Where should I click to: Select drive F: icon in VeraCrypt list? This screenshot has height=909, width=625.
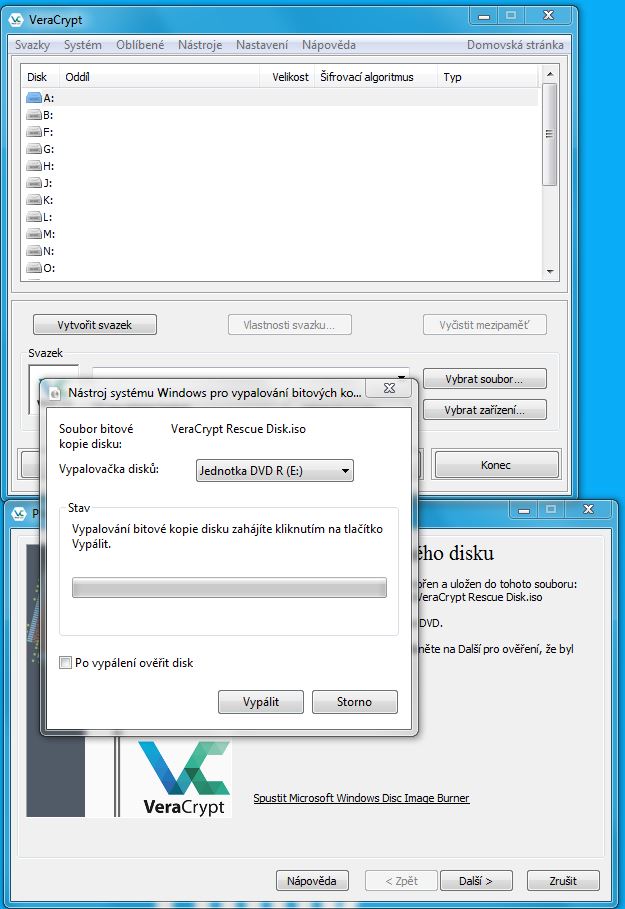coord(34,132)
